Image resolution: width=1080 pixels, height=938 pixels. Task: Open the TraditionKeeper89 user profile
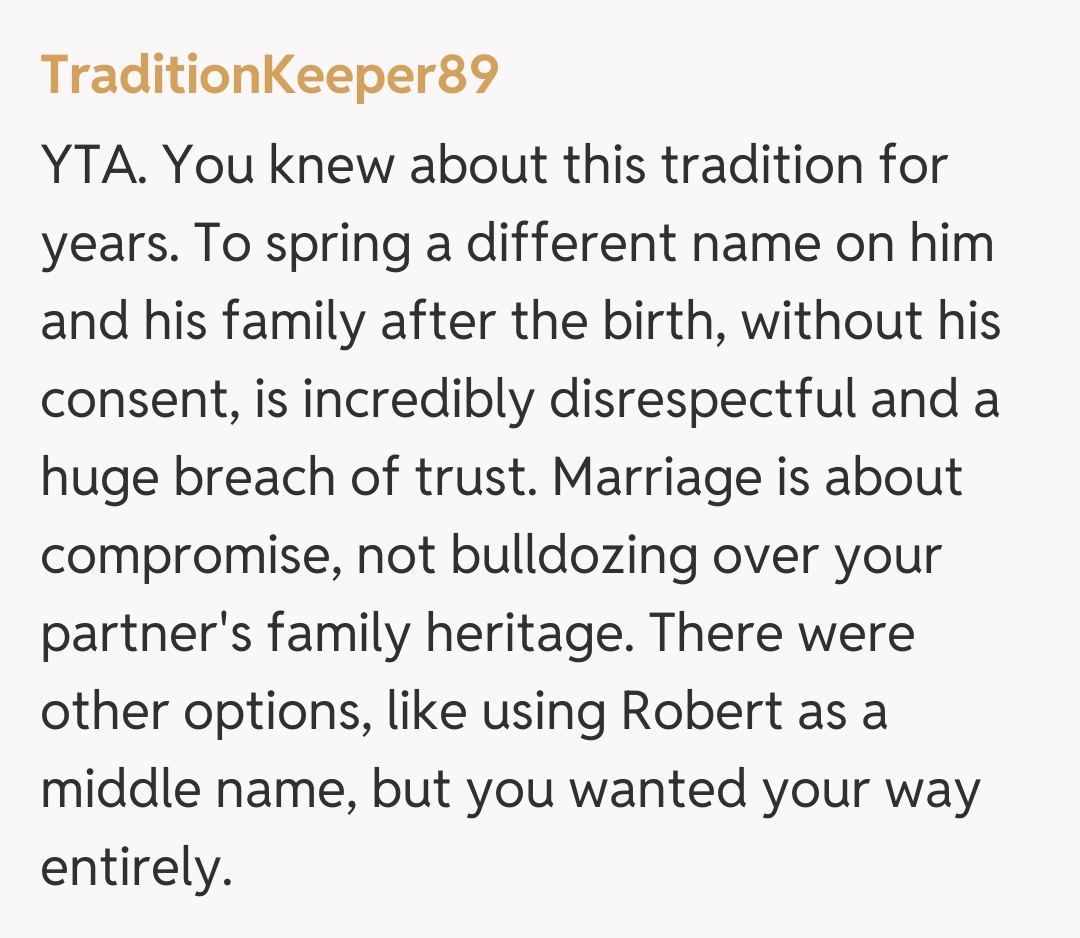pos(269,75)
